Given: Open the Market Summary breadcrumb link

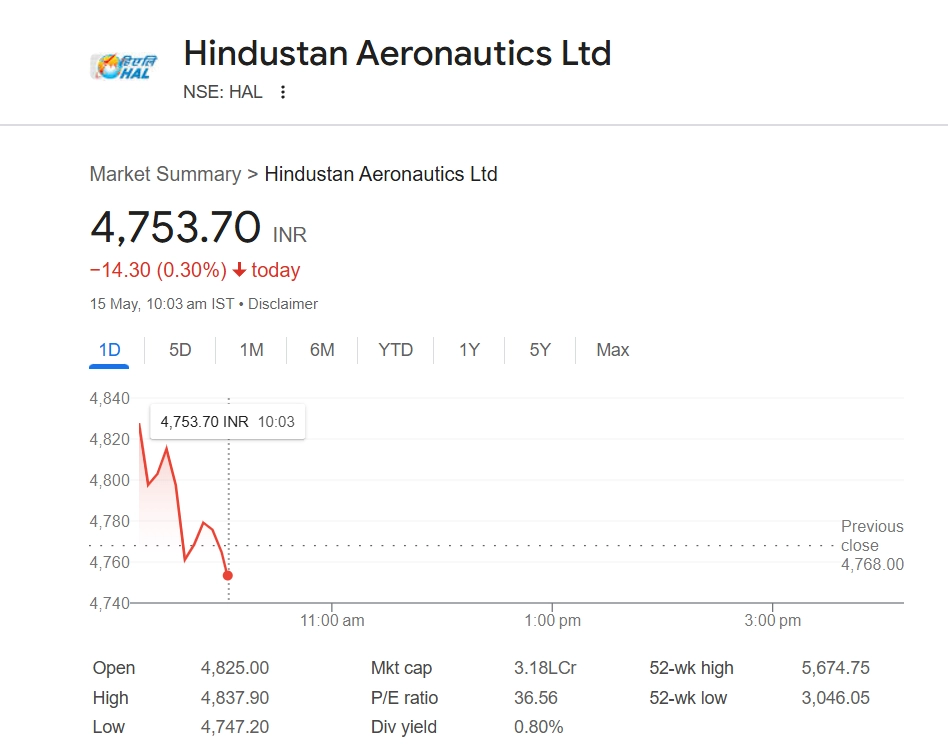Looking at the screenshot, I should pos(165,174).
